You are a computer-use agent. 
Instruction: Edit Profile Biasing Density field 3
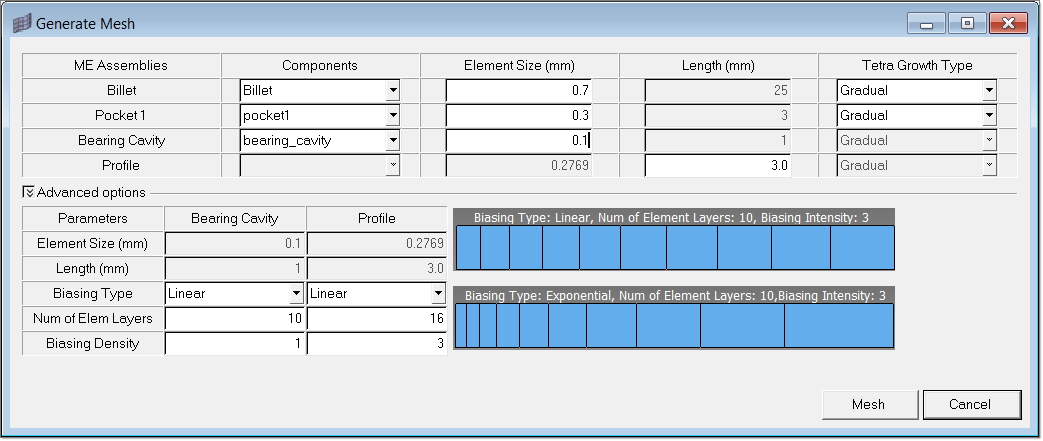[377, 344]
